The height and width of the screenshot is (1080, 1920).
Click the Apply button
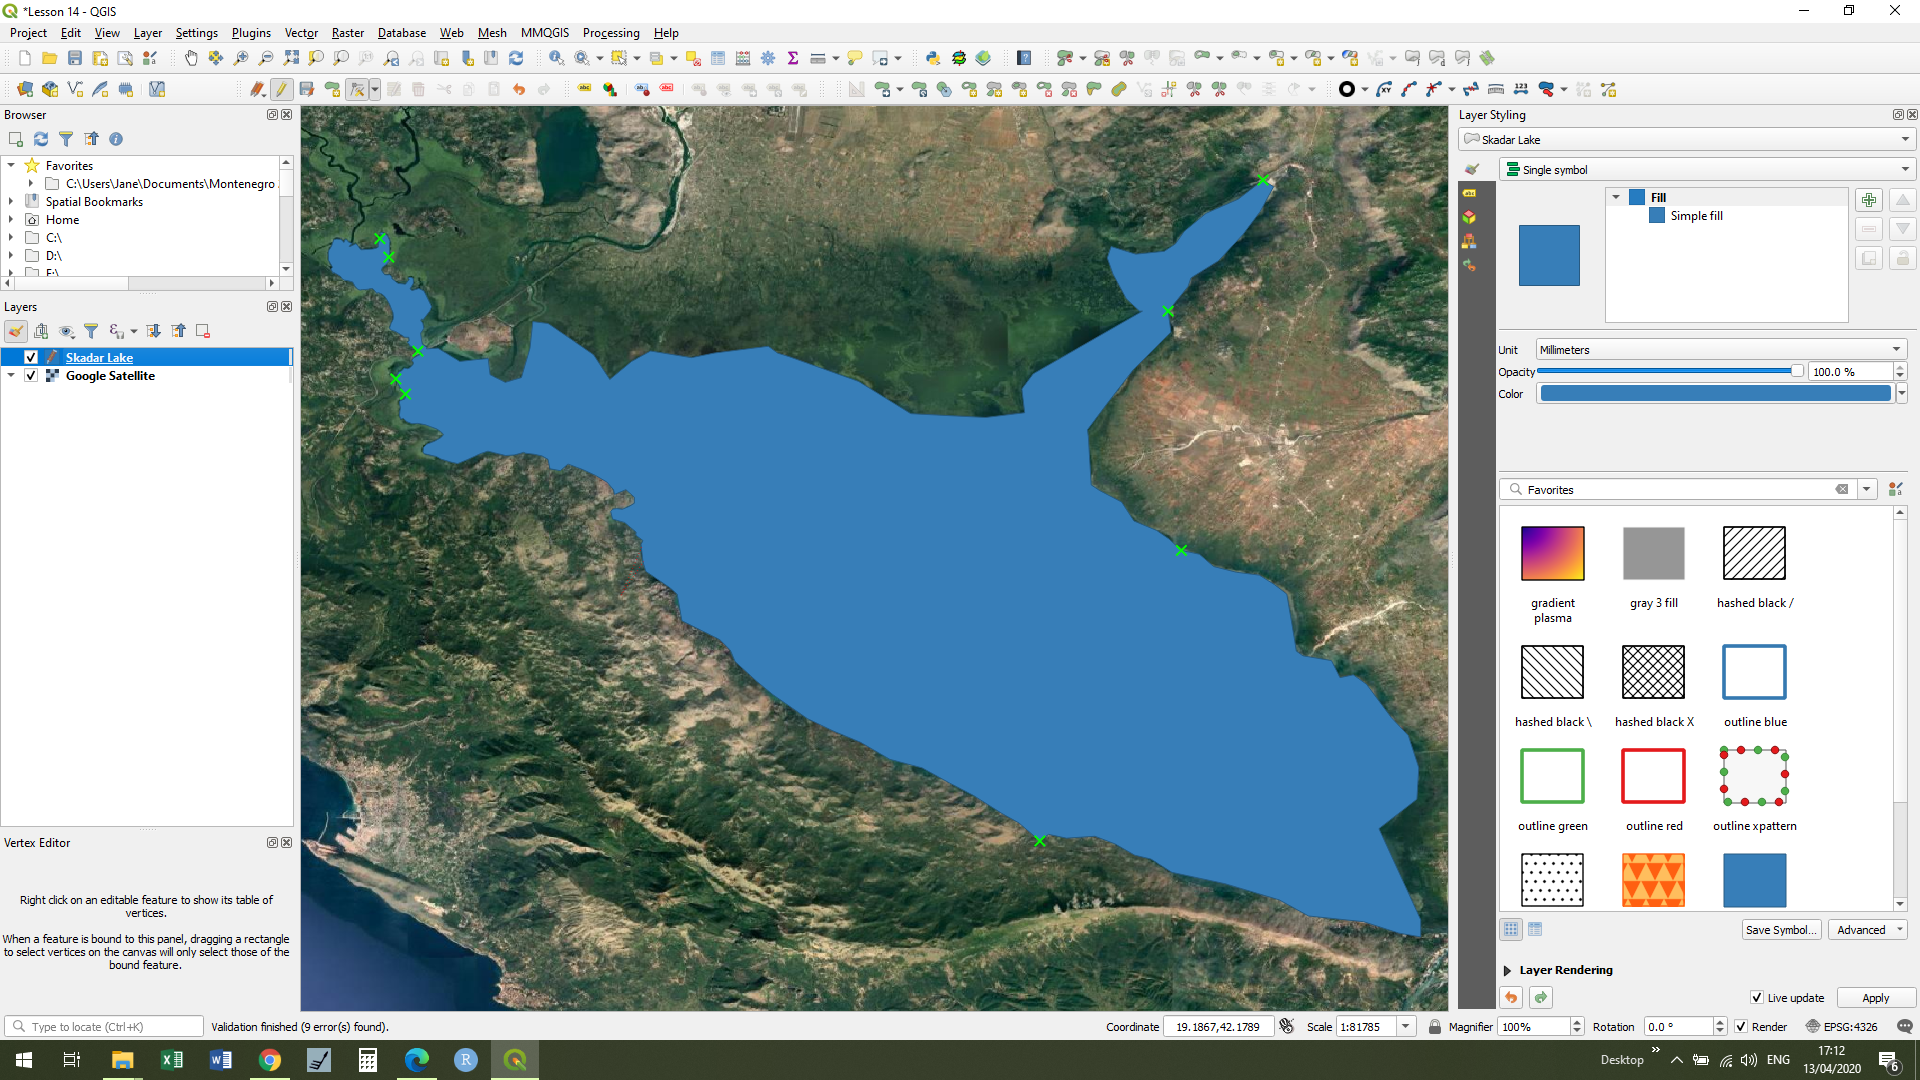[x=1875, y=998]
